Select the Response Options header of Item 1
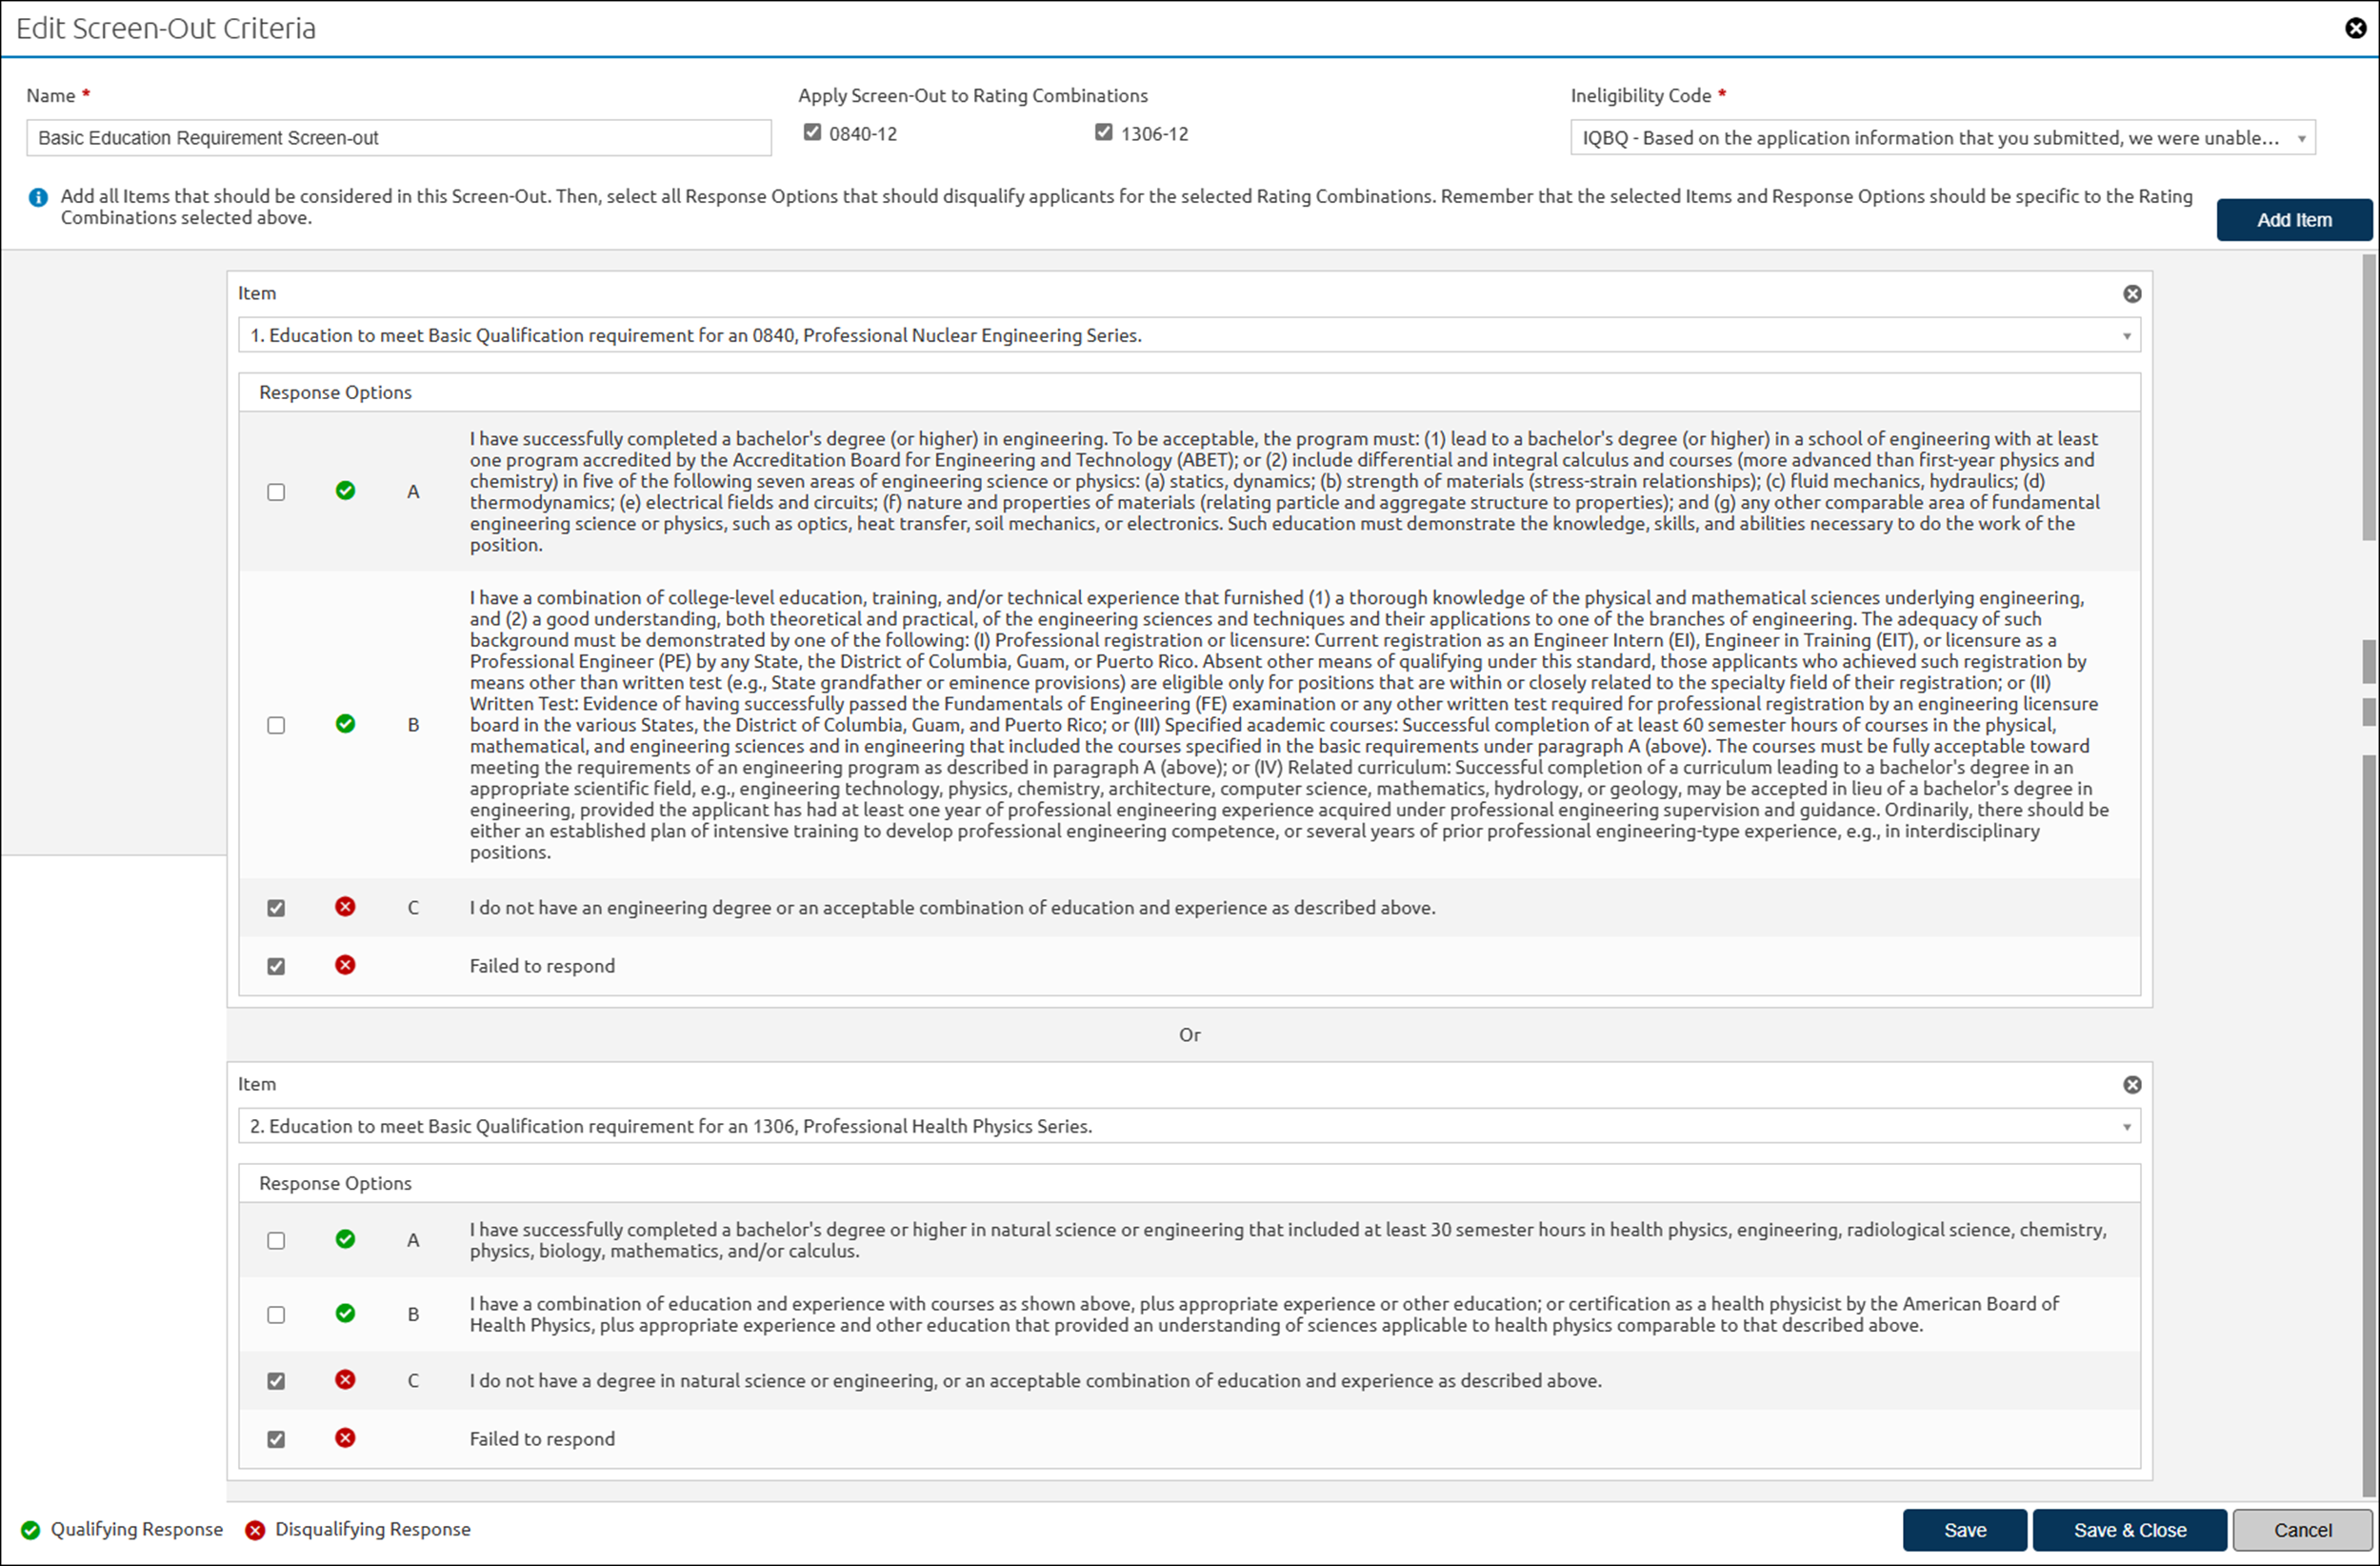 (335, 392)
